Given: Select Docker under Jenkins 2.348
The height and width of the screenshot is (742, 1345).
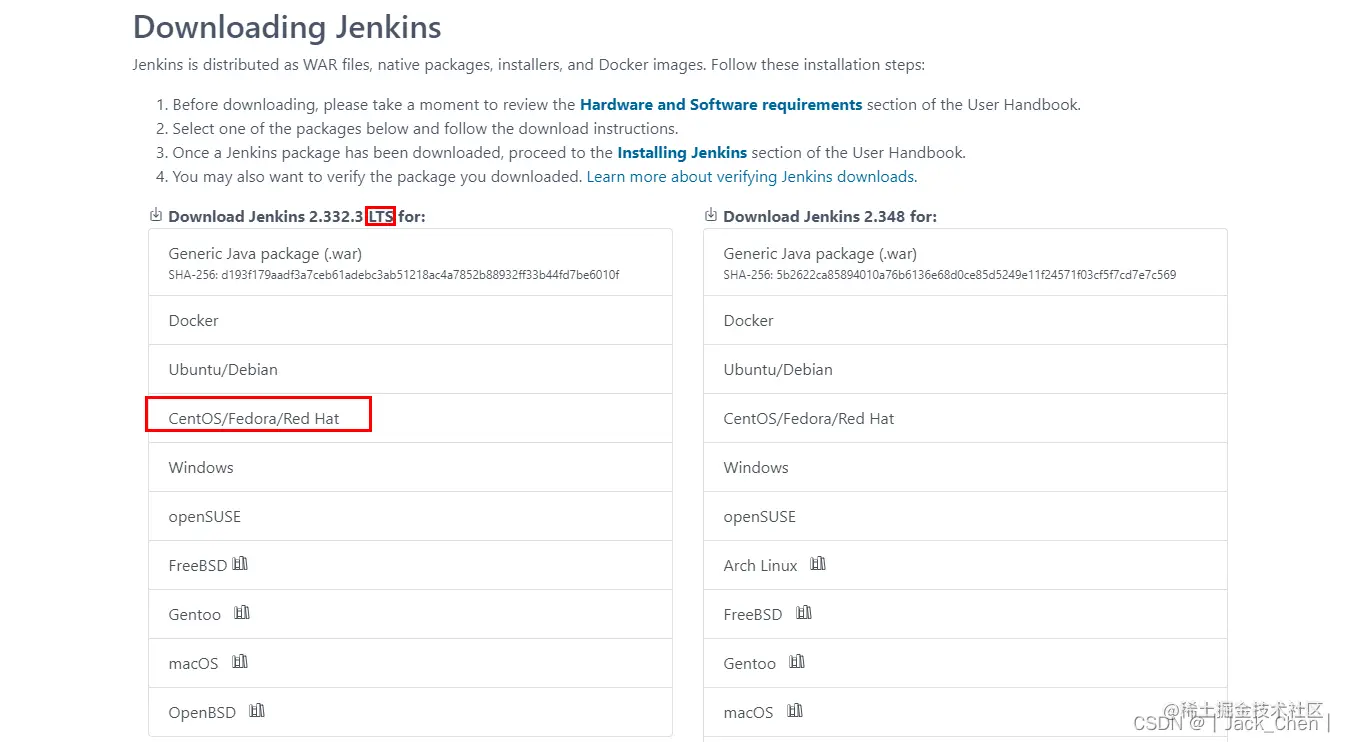Looking at the screenshot, I should pyautogui.click(x=965, y=320).
